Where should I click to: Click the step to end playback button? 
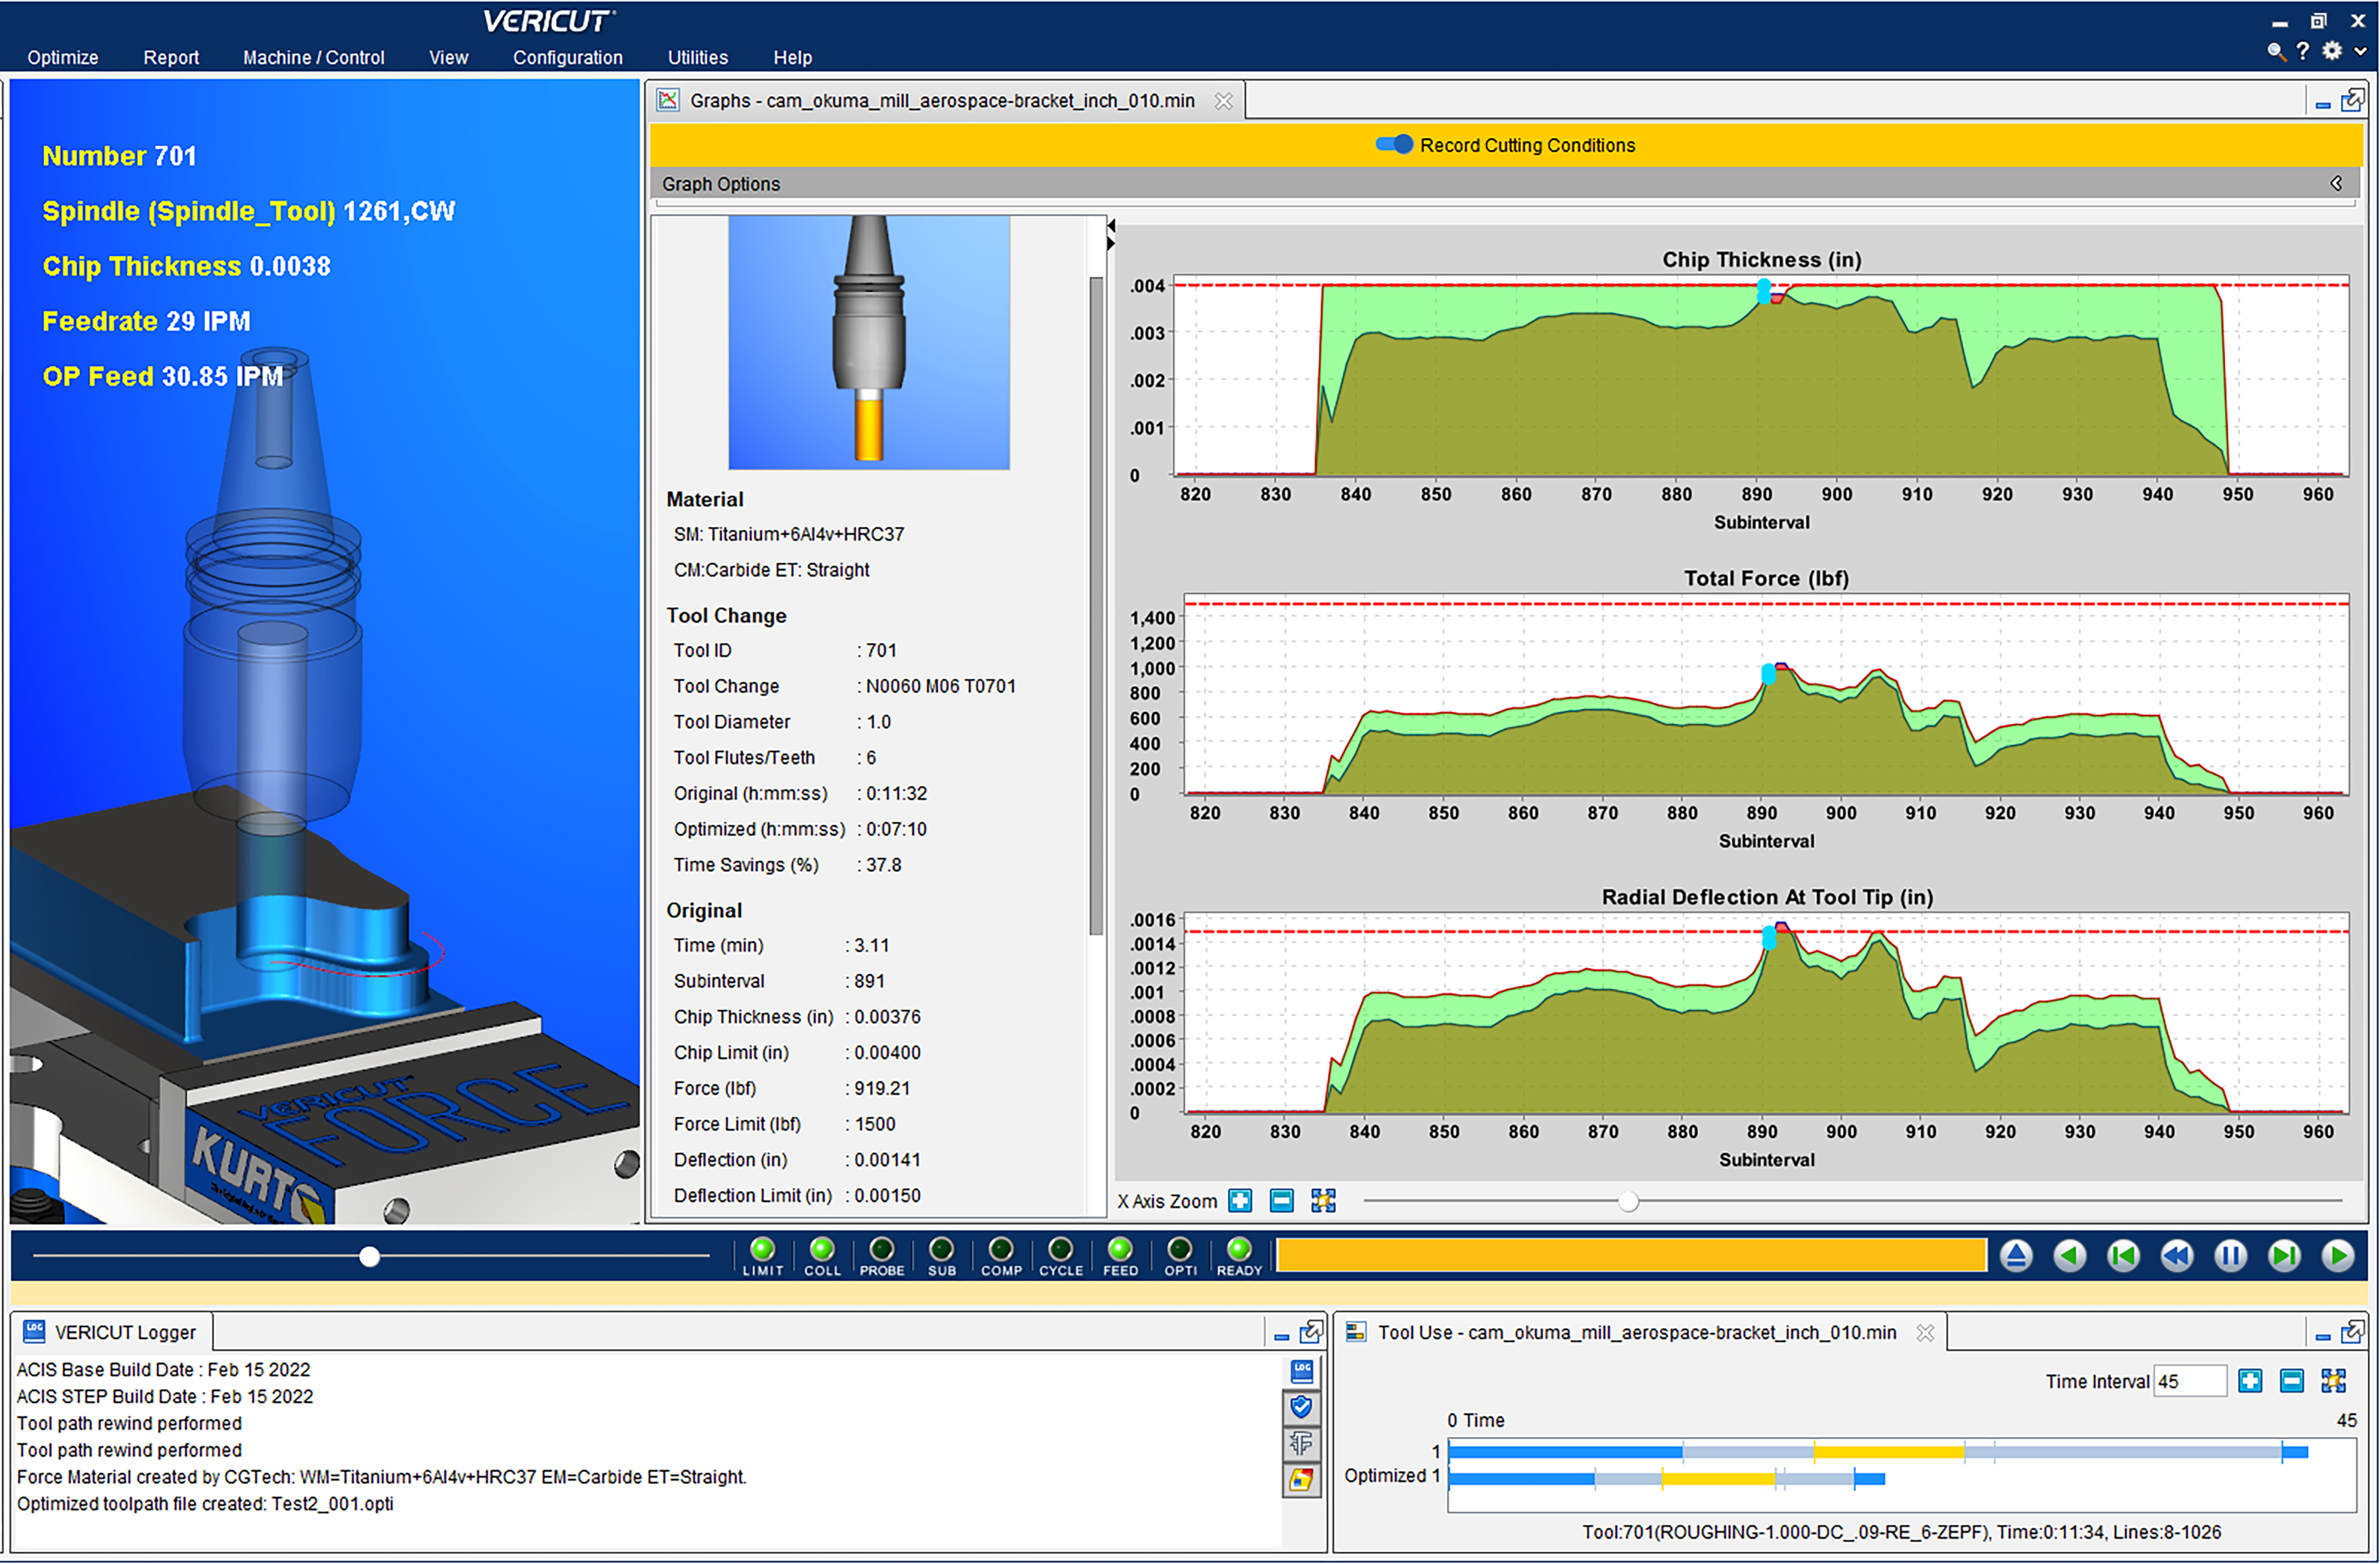point(2284,1256)
